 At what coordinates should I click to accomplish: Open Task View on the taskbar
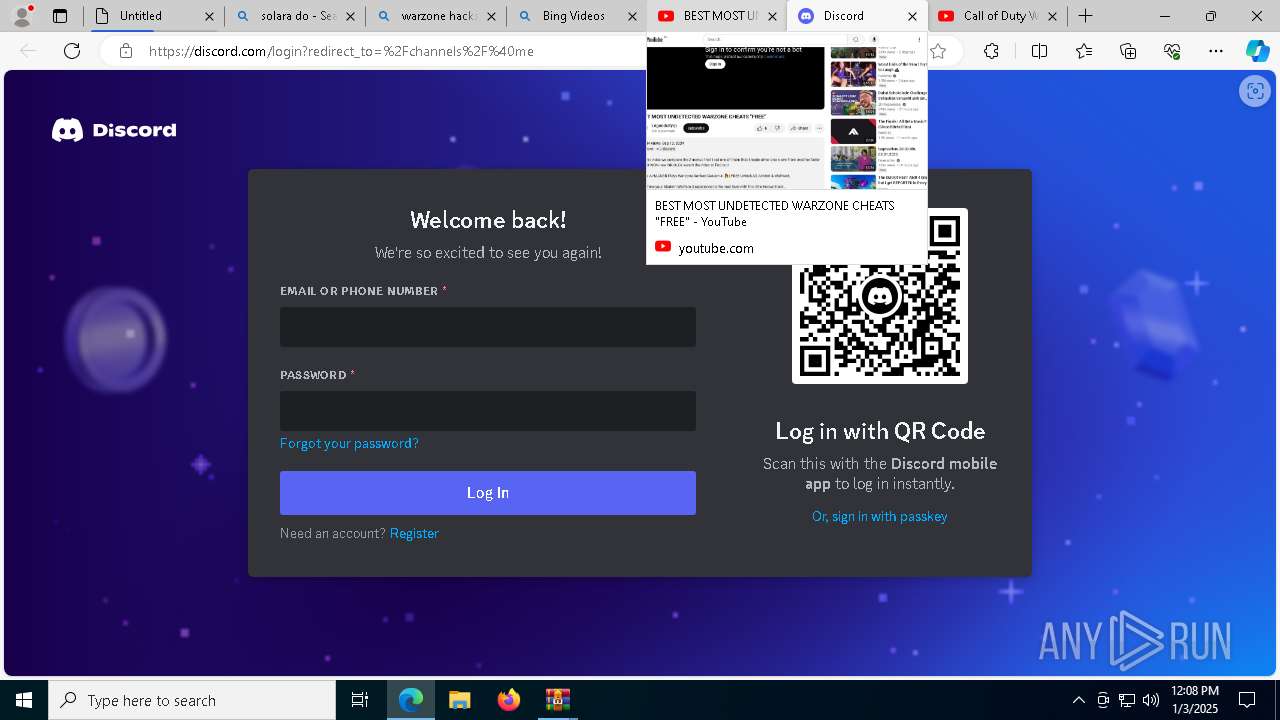tap(360, 700)
